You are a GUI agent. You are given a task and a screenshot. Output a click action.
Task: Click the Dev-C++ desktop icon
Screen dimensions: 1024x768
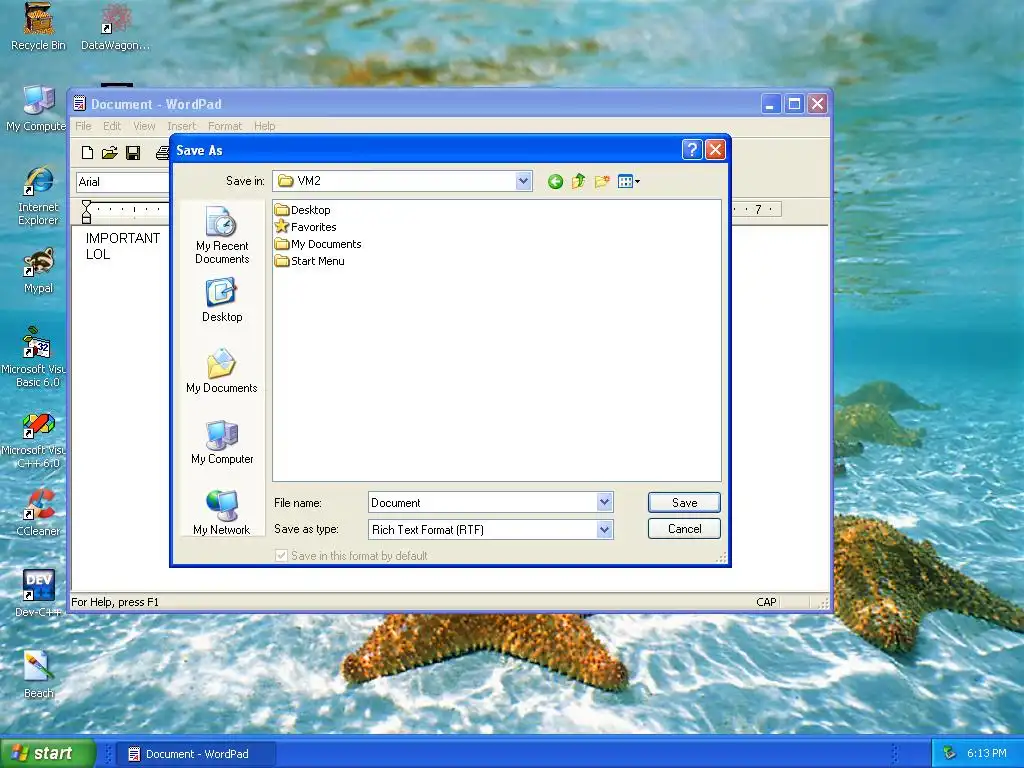tap(39, 593)
